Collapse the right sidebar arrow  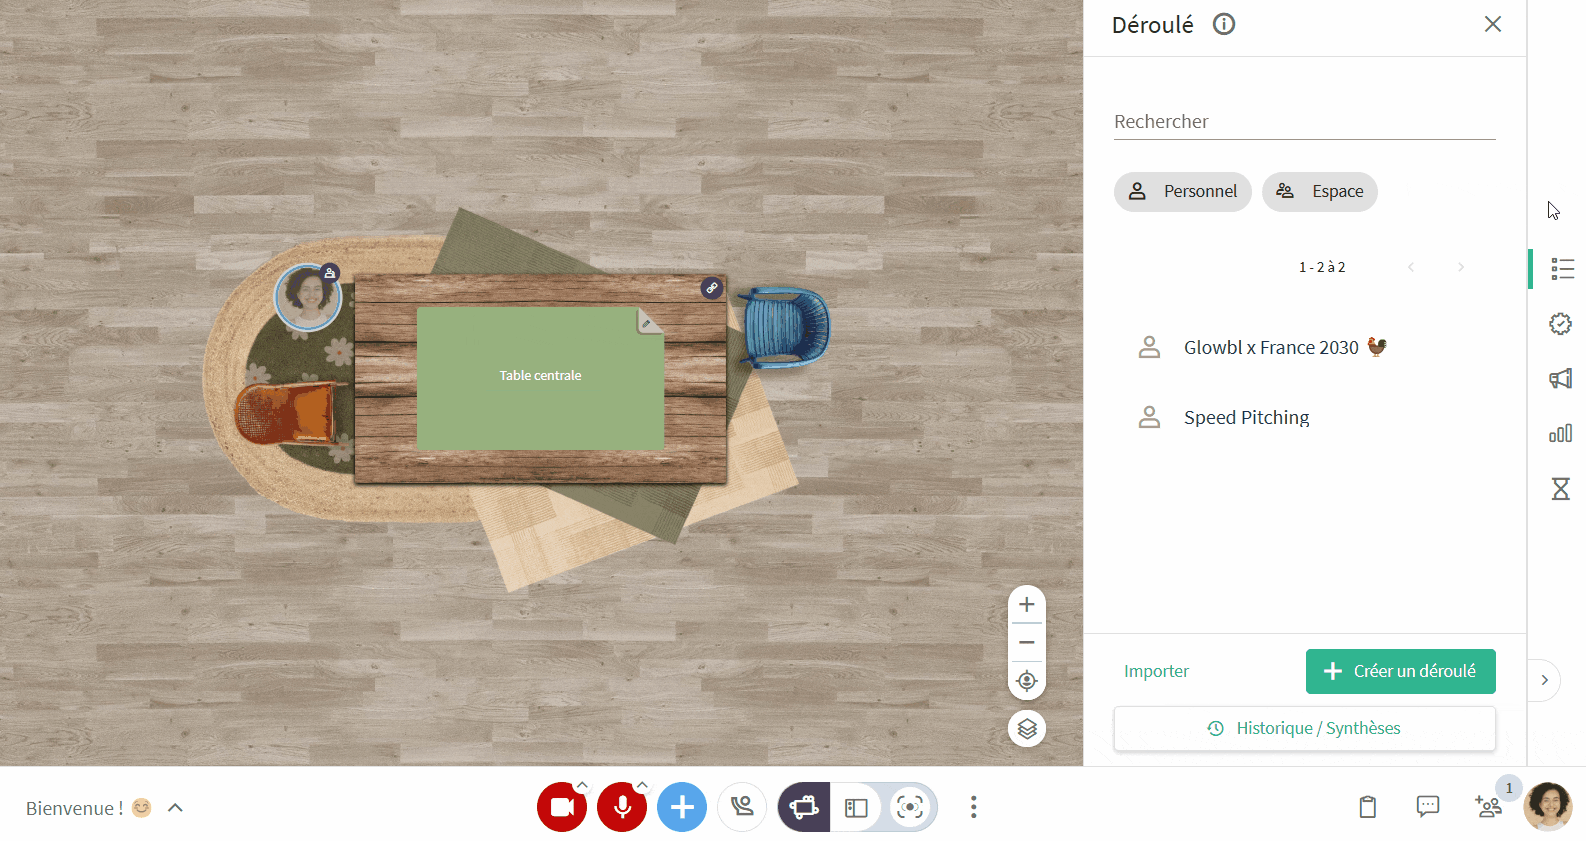point(1544,680)
